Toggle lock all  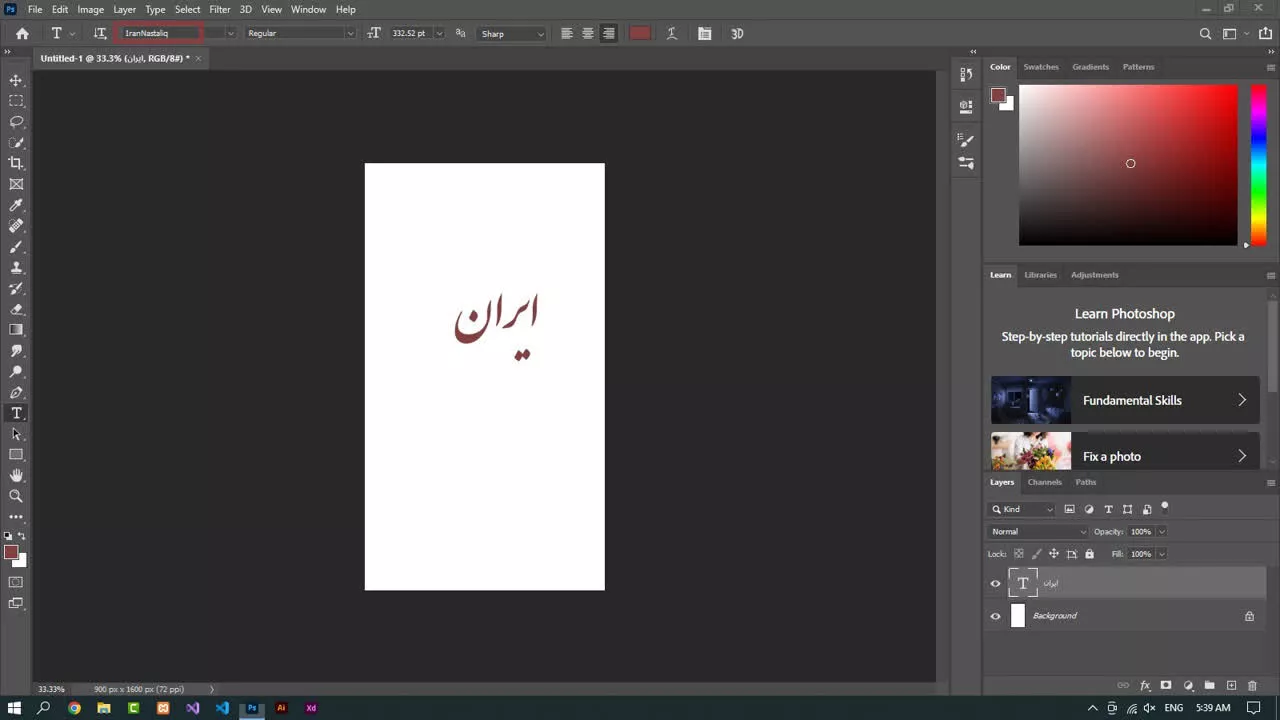pos(1089,554)
